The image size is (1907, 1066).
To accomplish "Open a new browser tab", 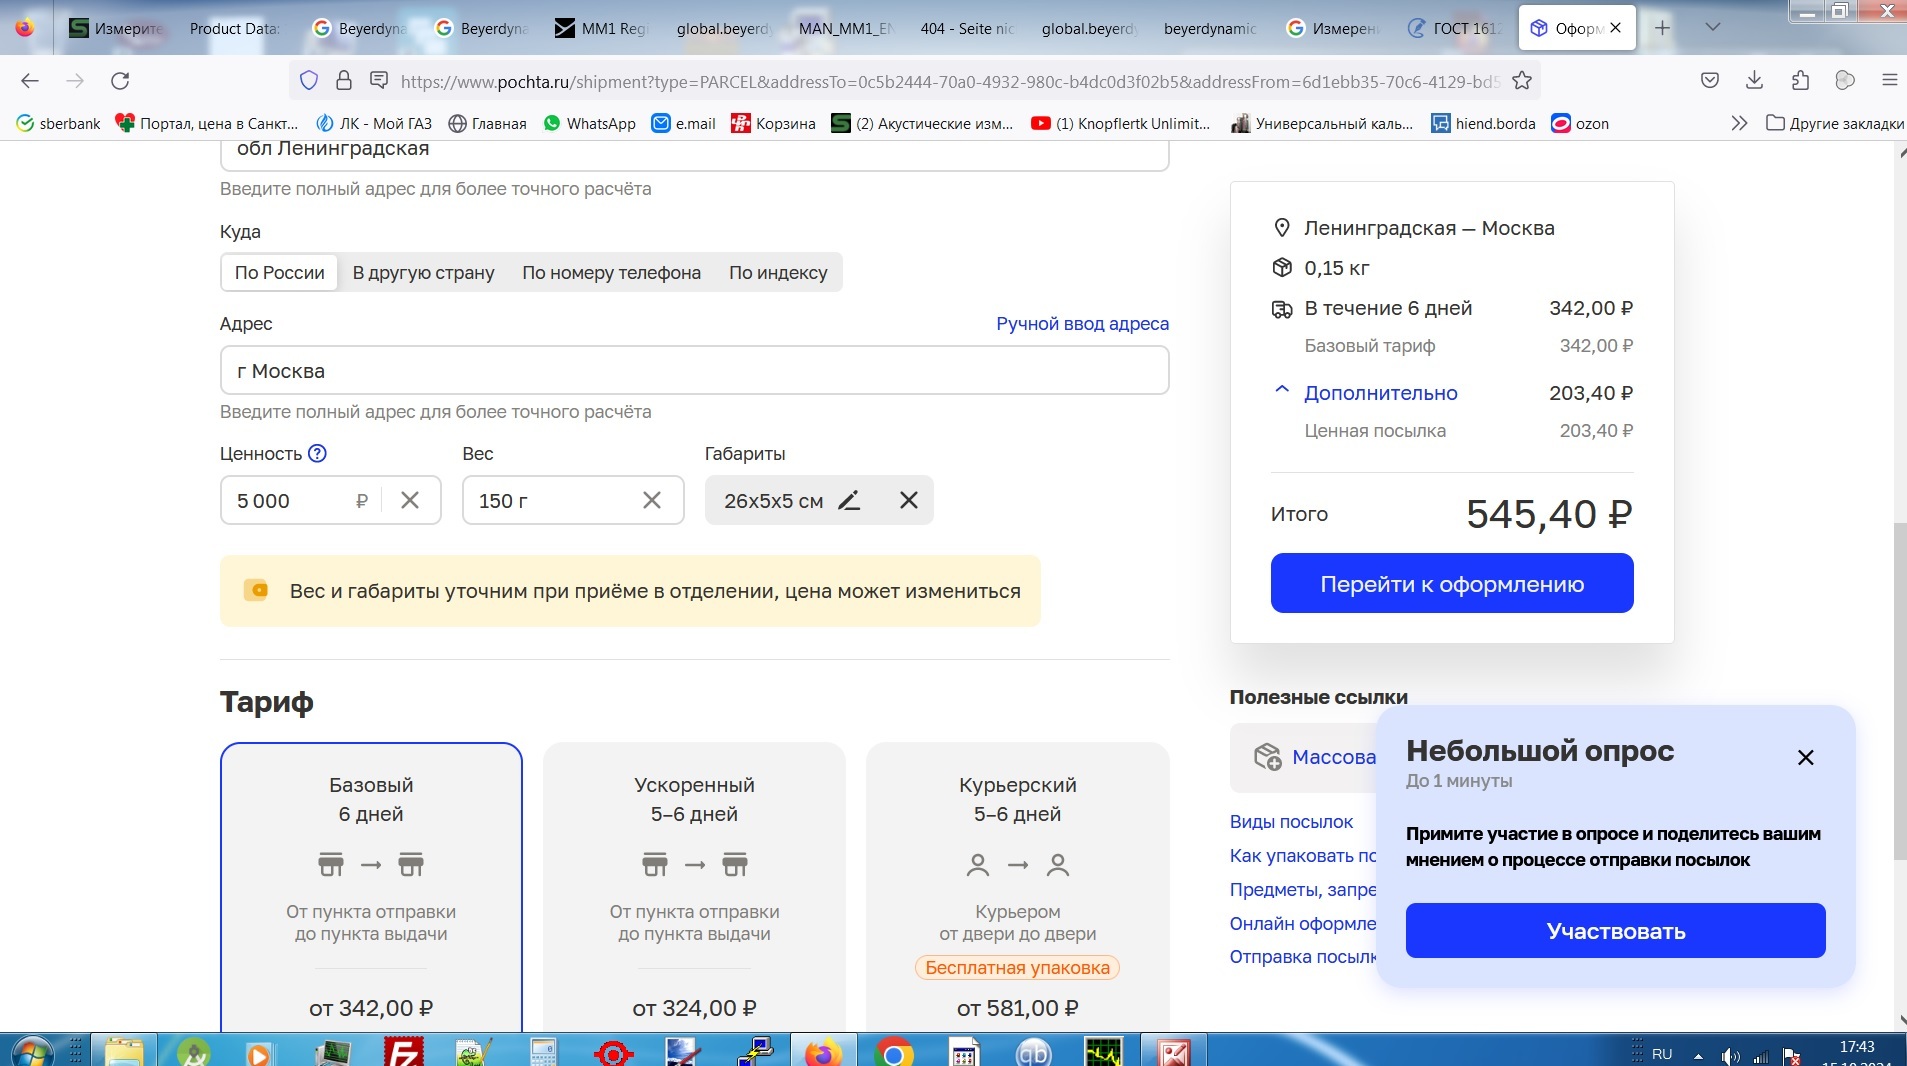I will (1662, 28).
